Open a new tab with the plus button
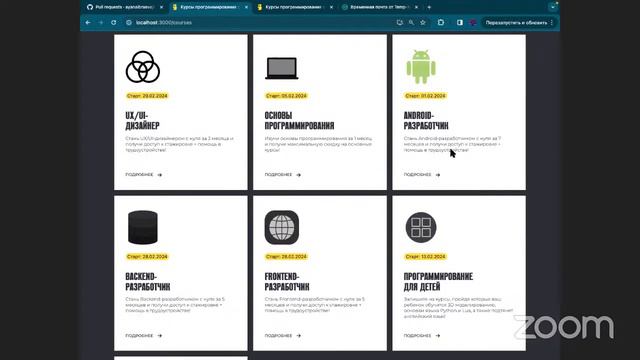Viewport: 640px width, 360px height. pyautogui.click(x=429, y=7)
